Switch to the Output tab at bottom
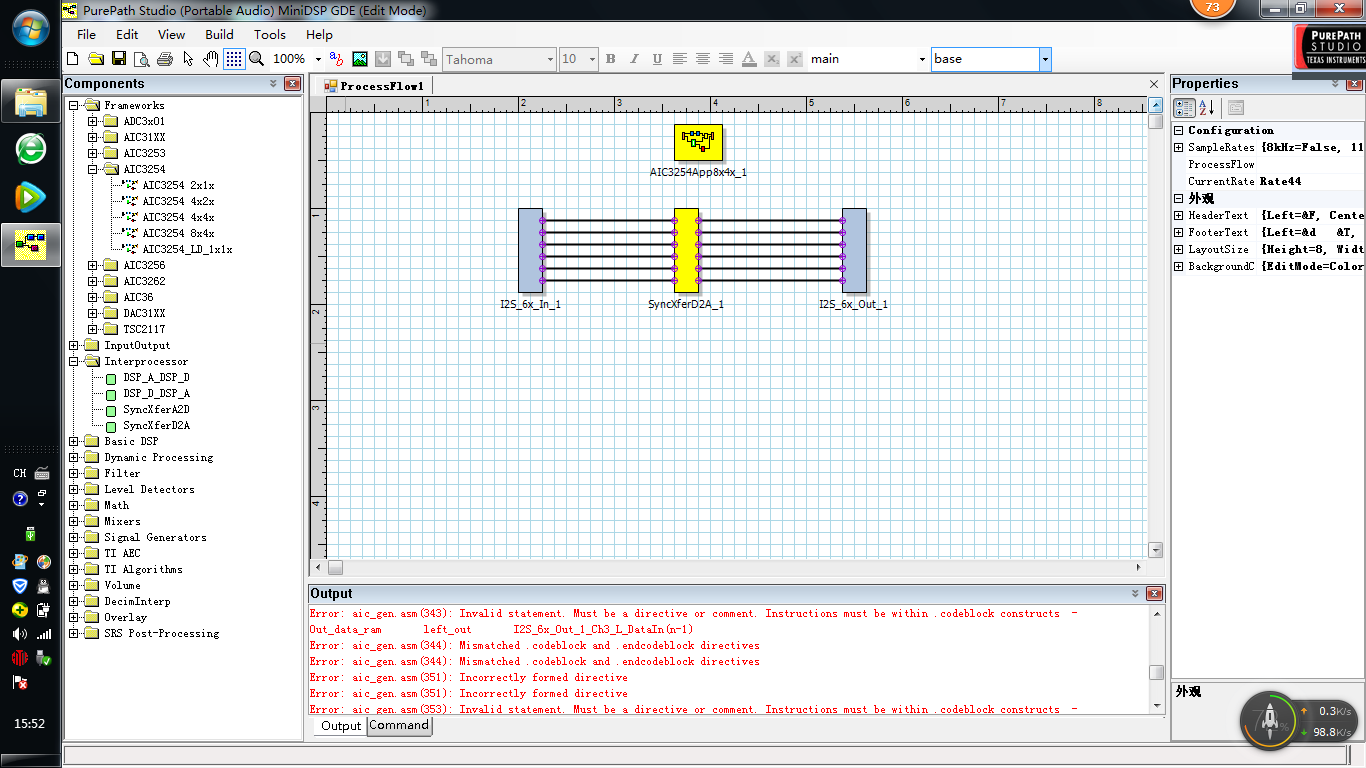The height and width of the screenshot is (768, 1366). click(340, 726)
